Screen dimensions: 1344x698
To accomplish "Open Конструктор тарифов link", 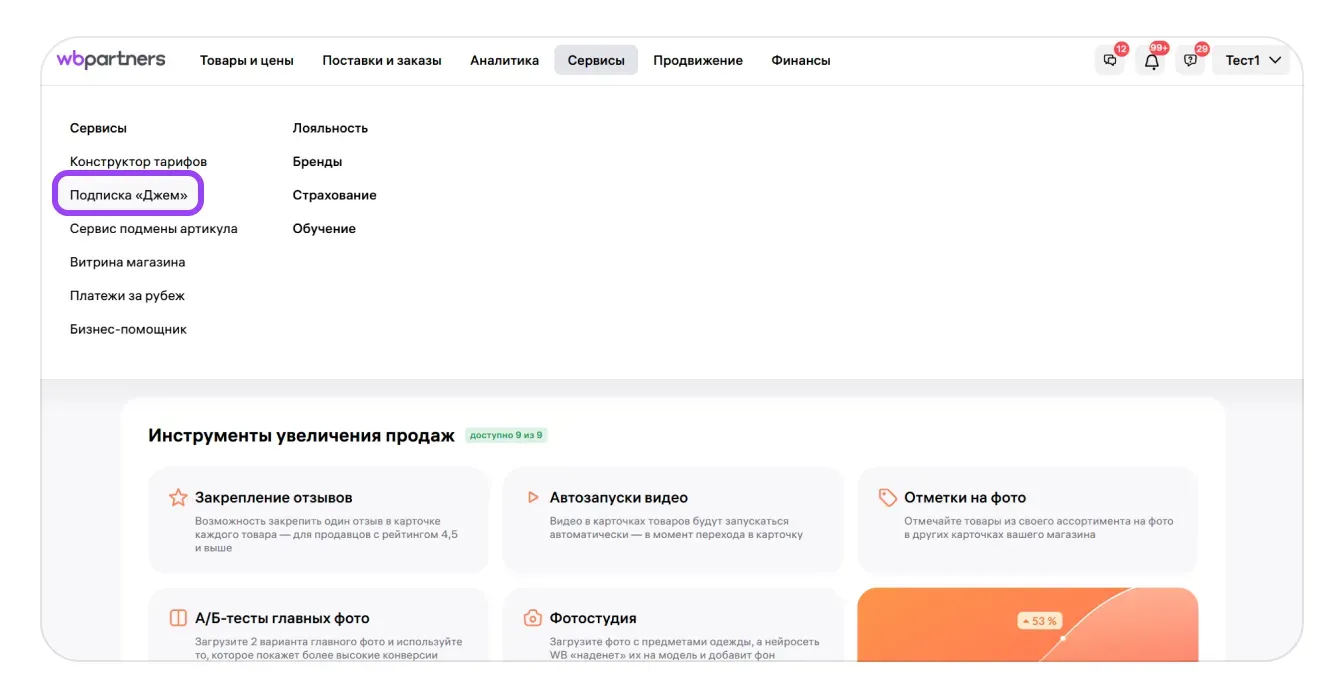I will point(138,161).
